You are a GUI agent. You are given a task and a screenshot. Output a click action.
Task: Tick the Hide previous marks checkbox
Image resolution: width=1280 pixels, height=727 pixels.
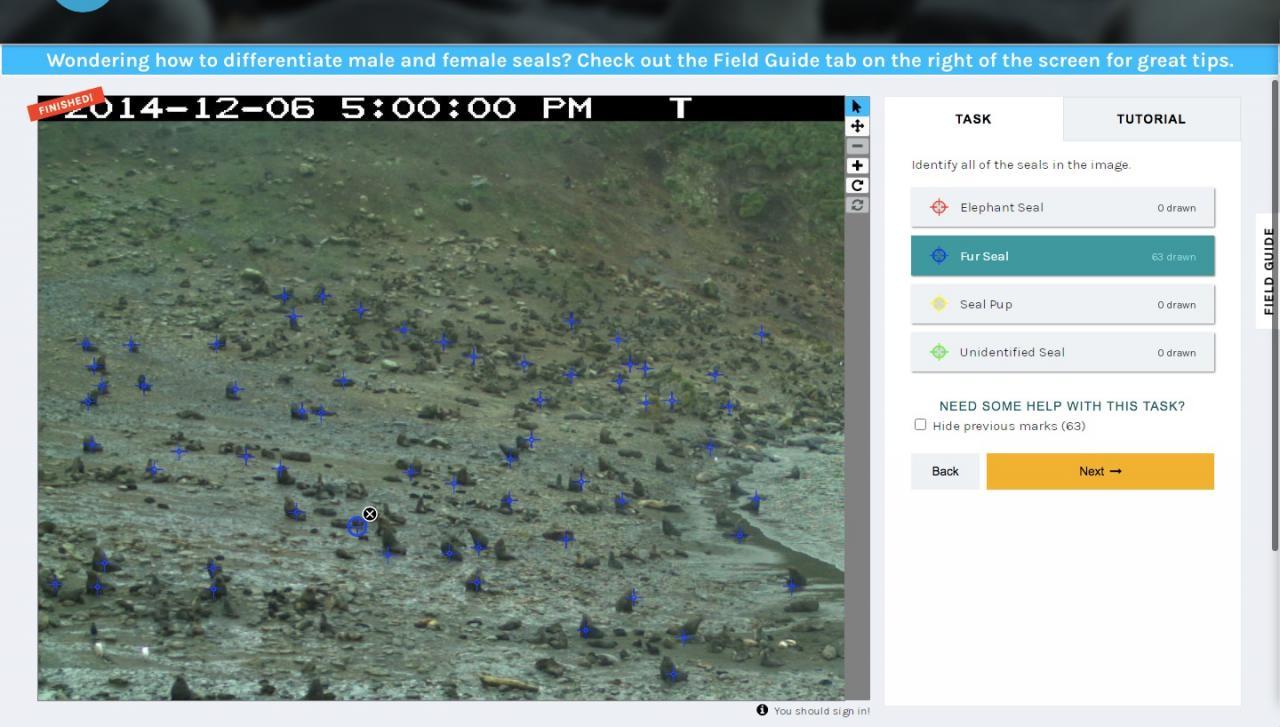[x=920, y=425]
